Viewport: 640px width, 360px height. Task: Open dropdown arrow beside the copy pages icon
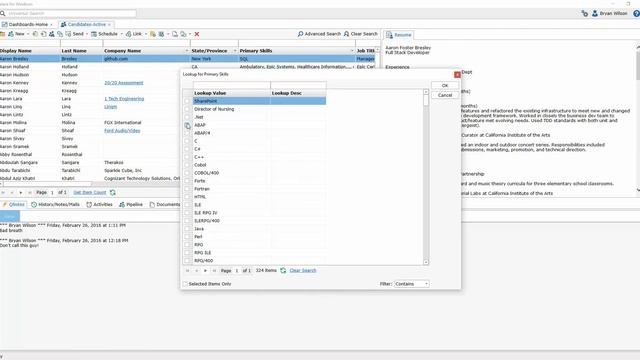(190, 34)
